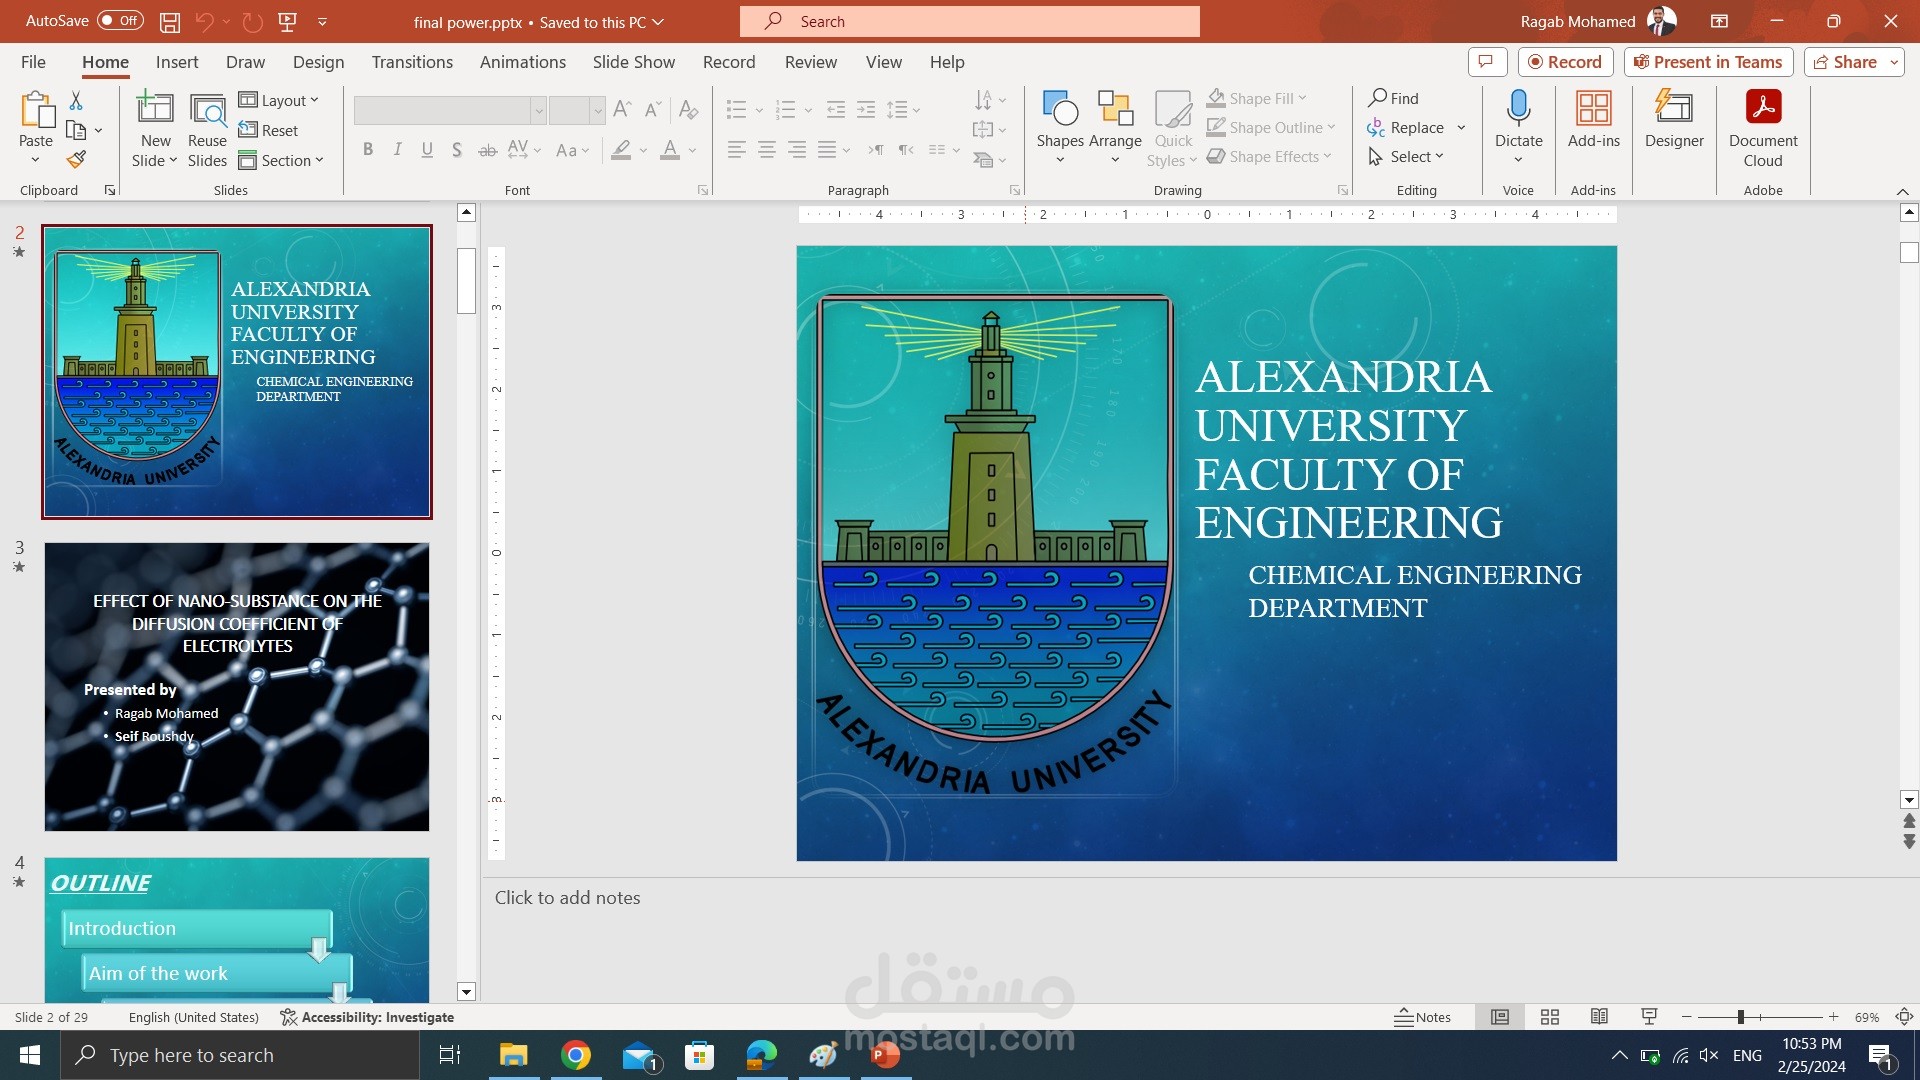The width and height of the screenshot is (1920, 1080).
Task: Toggle Bold formatting
Action: pos(368,150)
